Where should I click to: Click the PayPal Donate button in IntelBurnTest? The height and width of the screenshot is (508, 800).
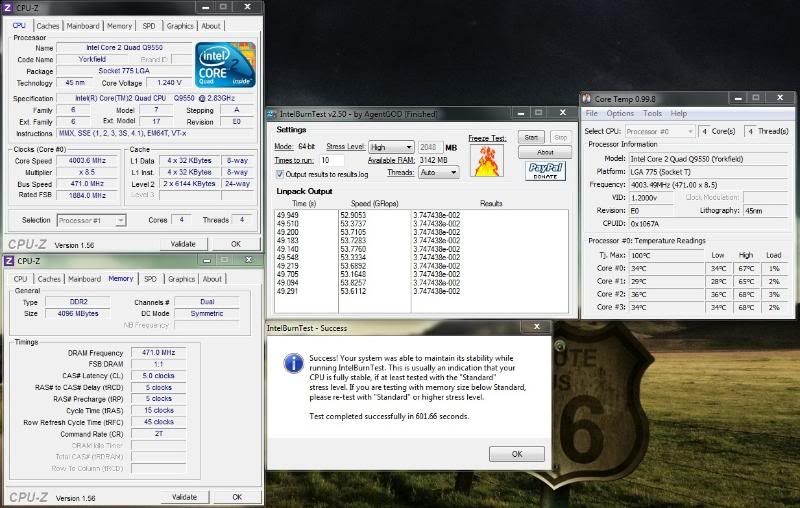coord(545,170)
